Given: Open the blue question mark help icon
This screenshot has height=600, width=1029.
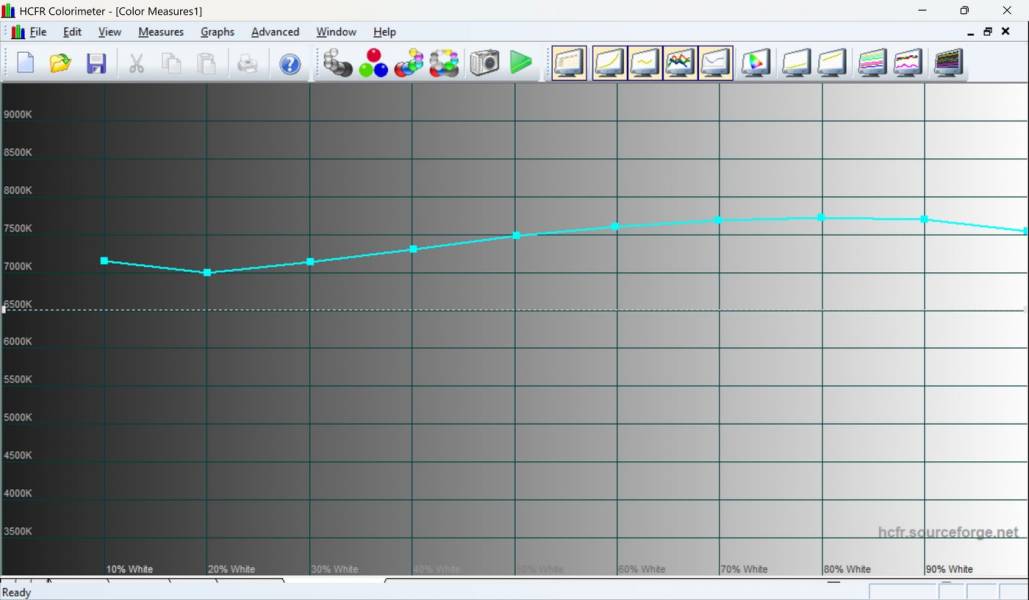Looking at the screenshot, I should [290, 63].
